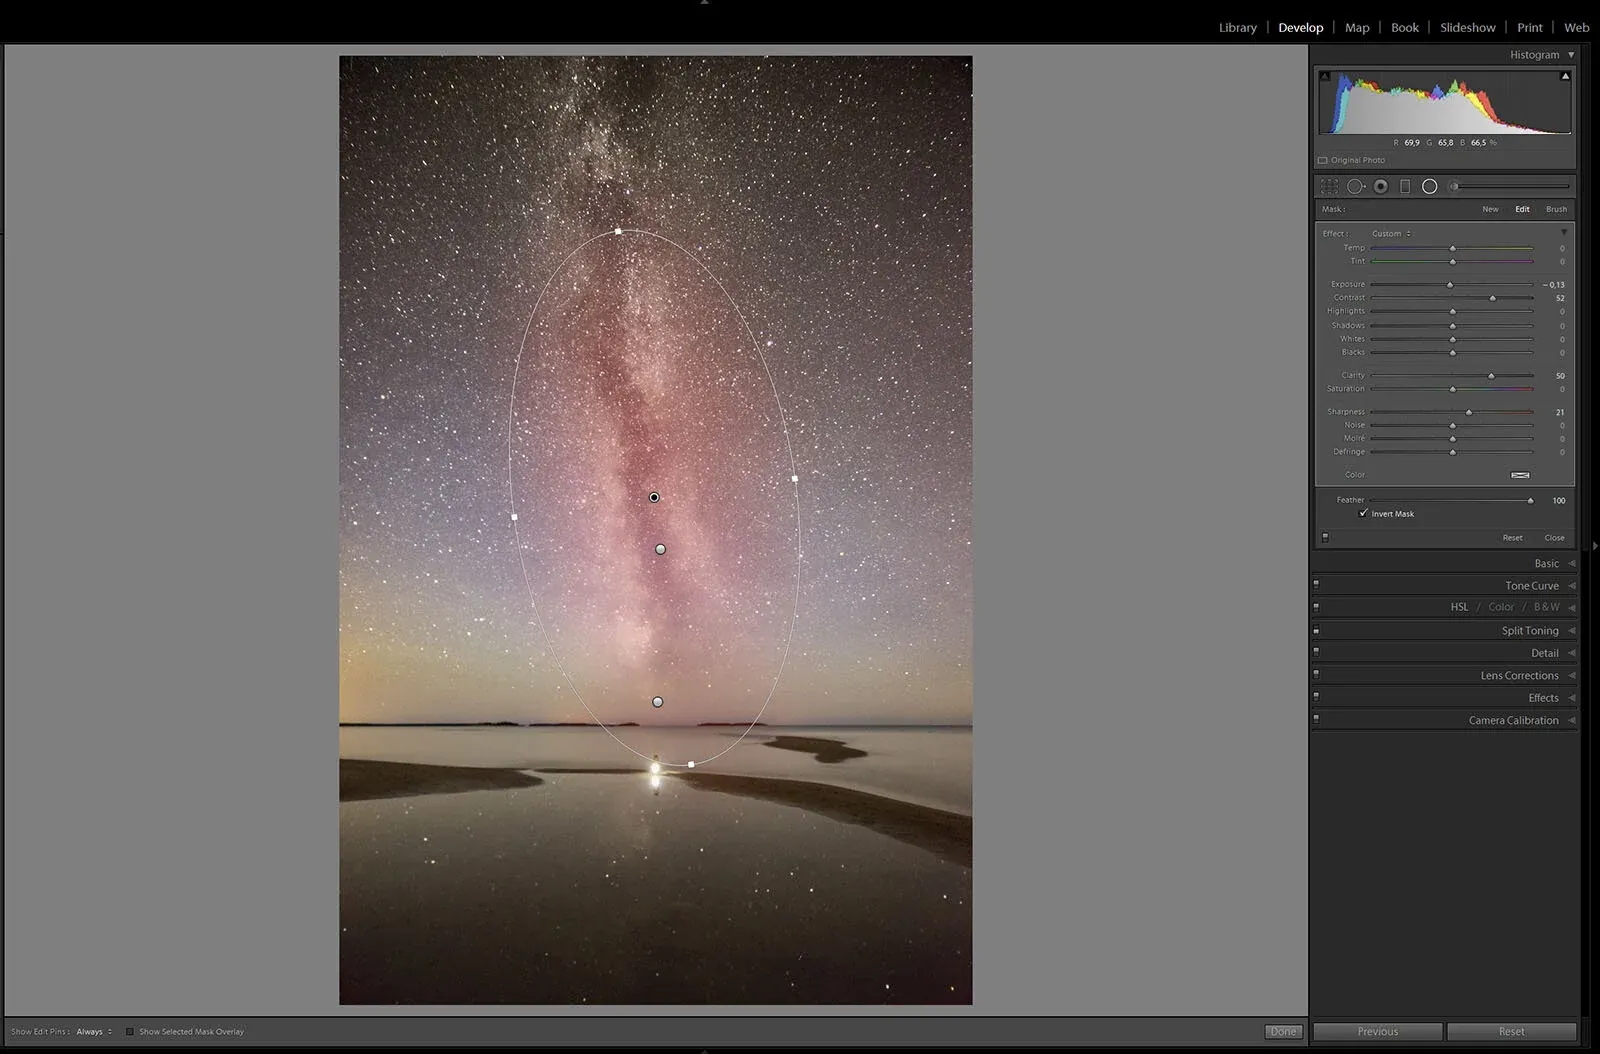Click the Original Photo icon
Screen dimensions: 1600x1054
1323,160
